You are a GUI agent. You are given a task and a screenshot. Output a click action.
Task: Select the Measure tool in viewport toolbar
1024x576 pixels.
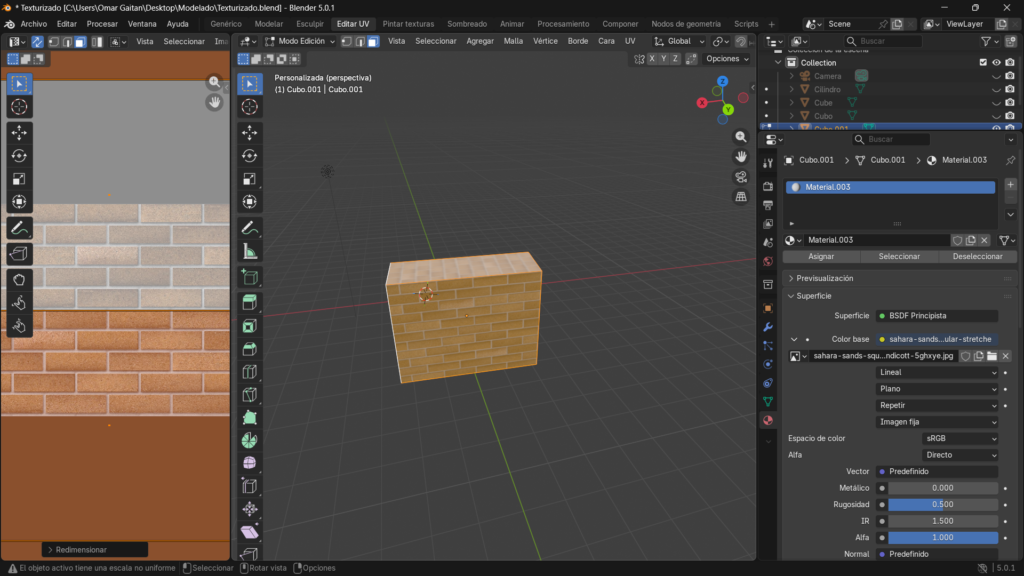tap(249, 251)
